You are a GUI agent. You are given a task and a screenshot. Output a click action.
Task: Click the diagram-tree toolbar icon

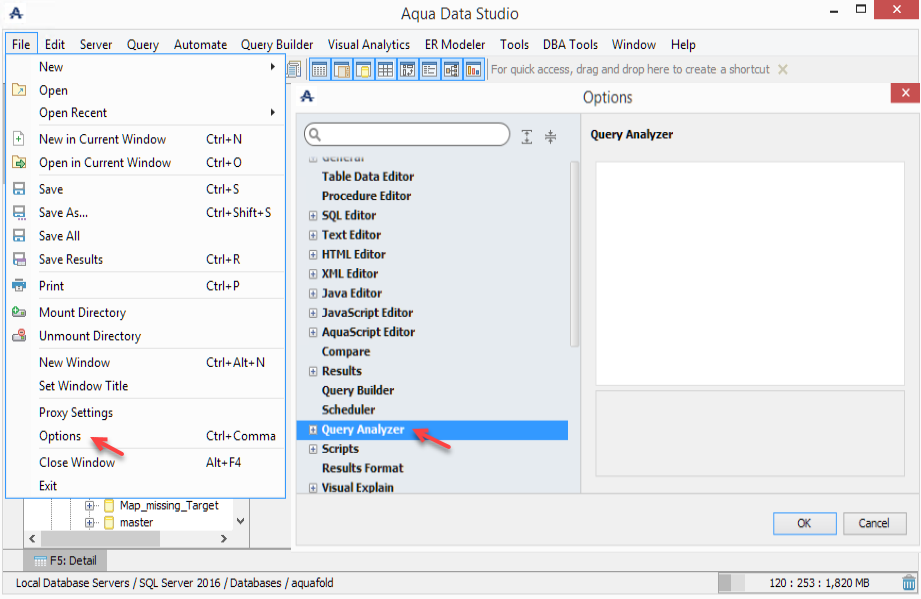coord(451,70)
